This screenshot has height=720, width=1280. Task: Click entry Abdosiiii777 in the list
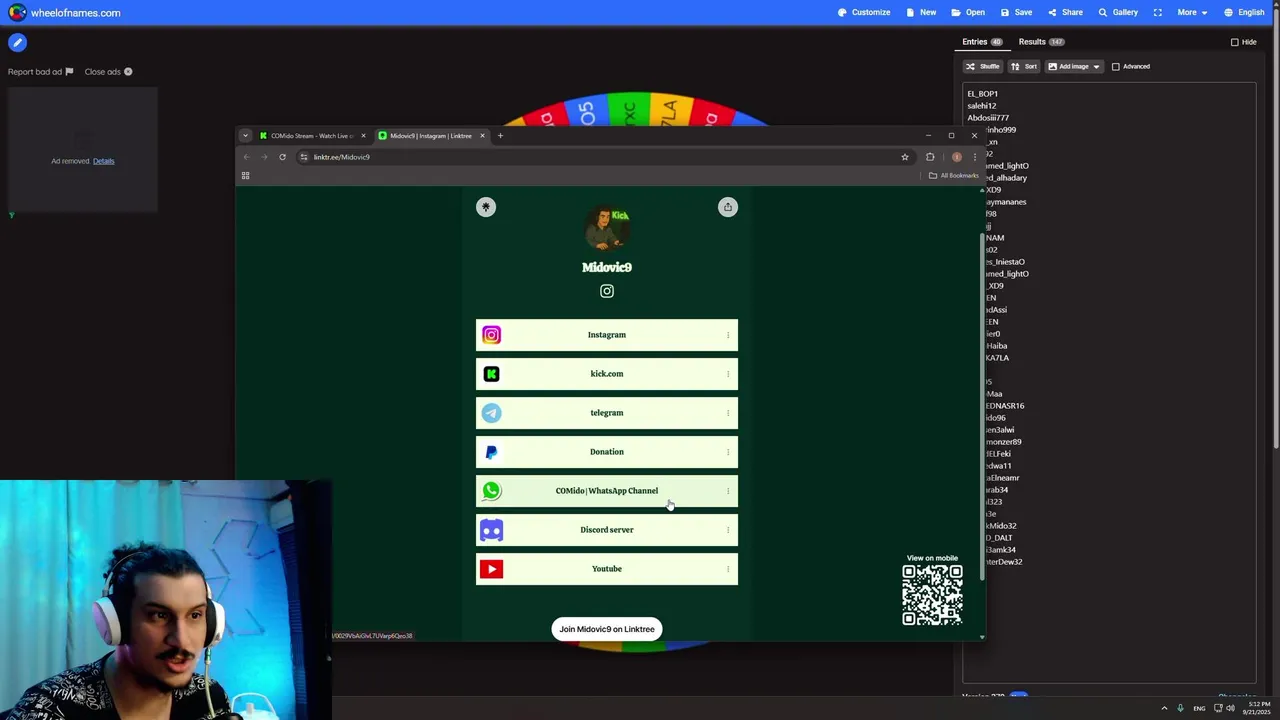click(x=988, y=118)
